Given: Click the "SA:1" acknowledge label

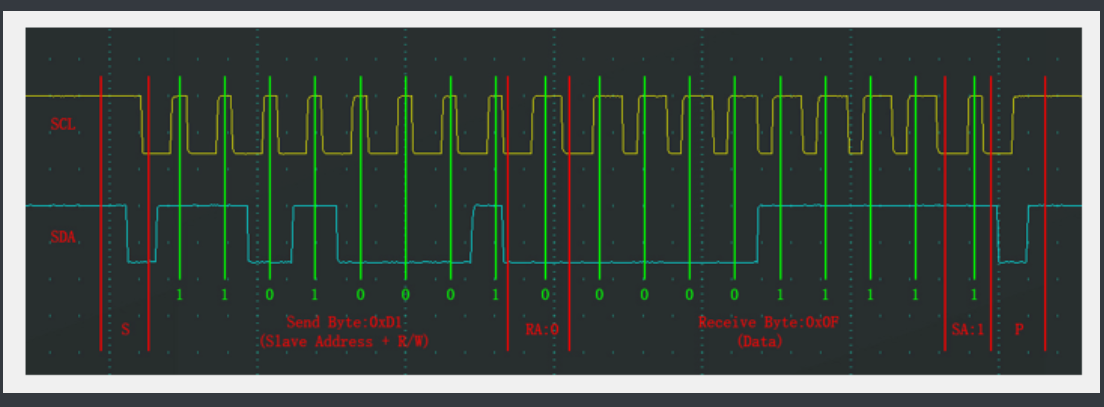Looking at the screenshot, I should pos(967,329).
